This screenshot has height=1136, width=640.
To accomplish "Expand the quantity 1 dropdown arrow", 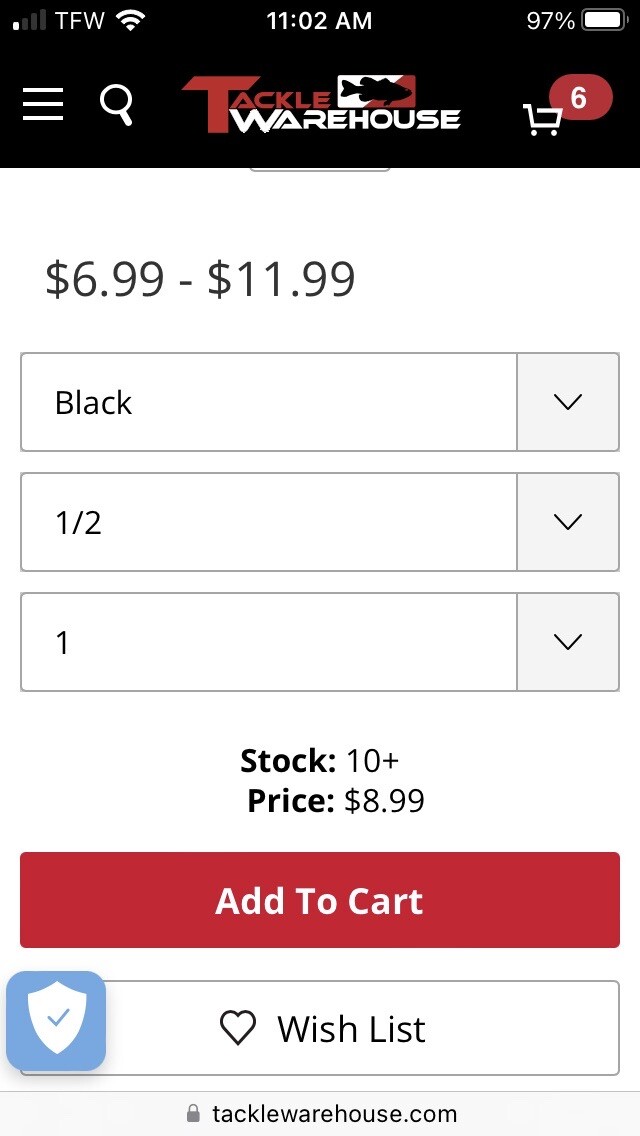I will [568, 642].
